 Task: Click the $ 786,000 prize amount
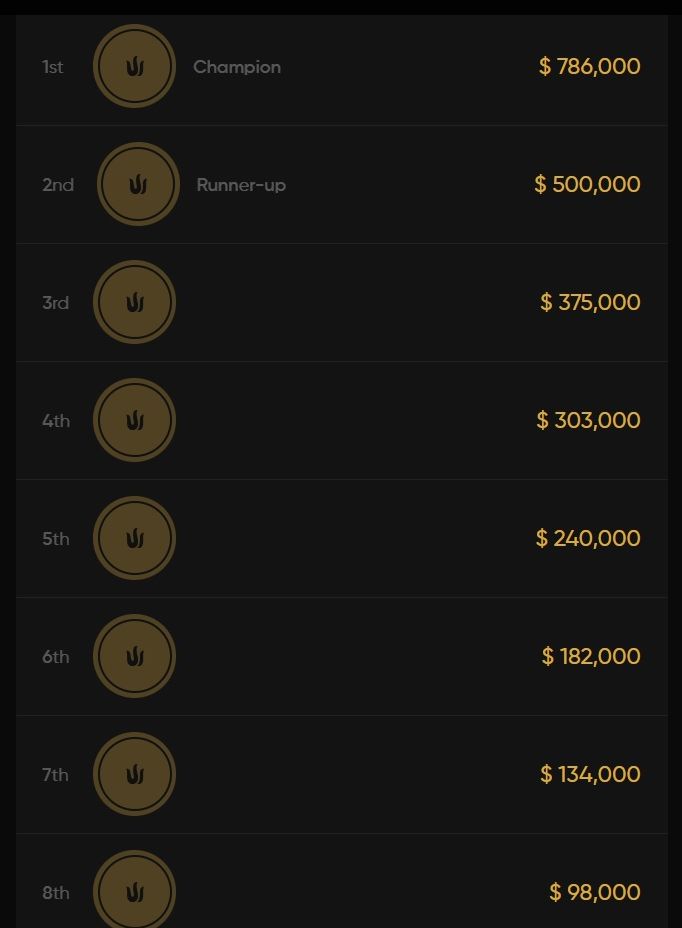coord(589,67)
